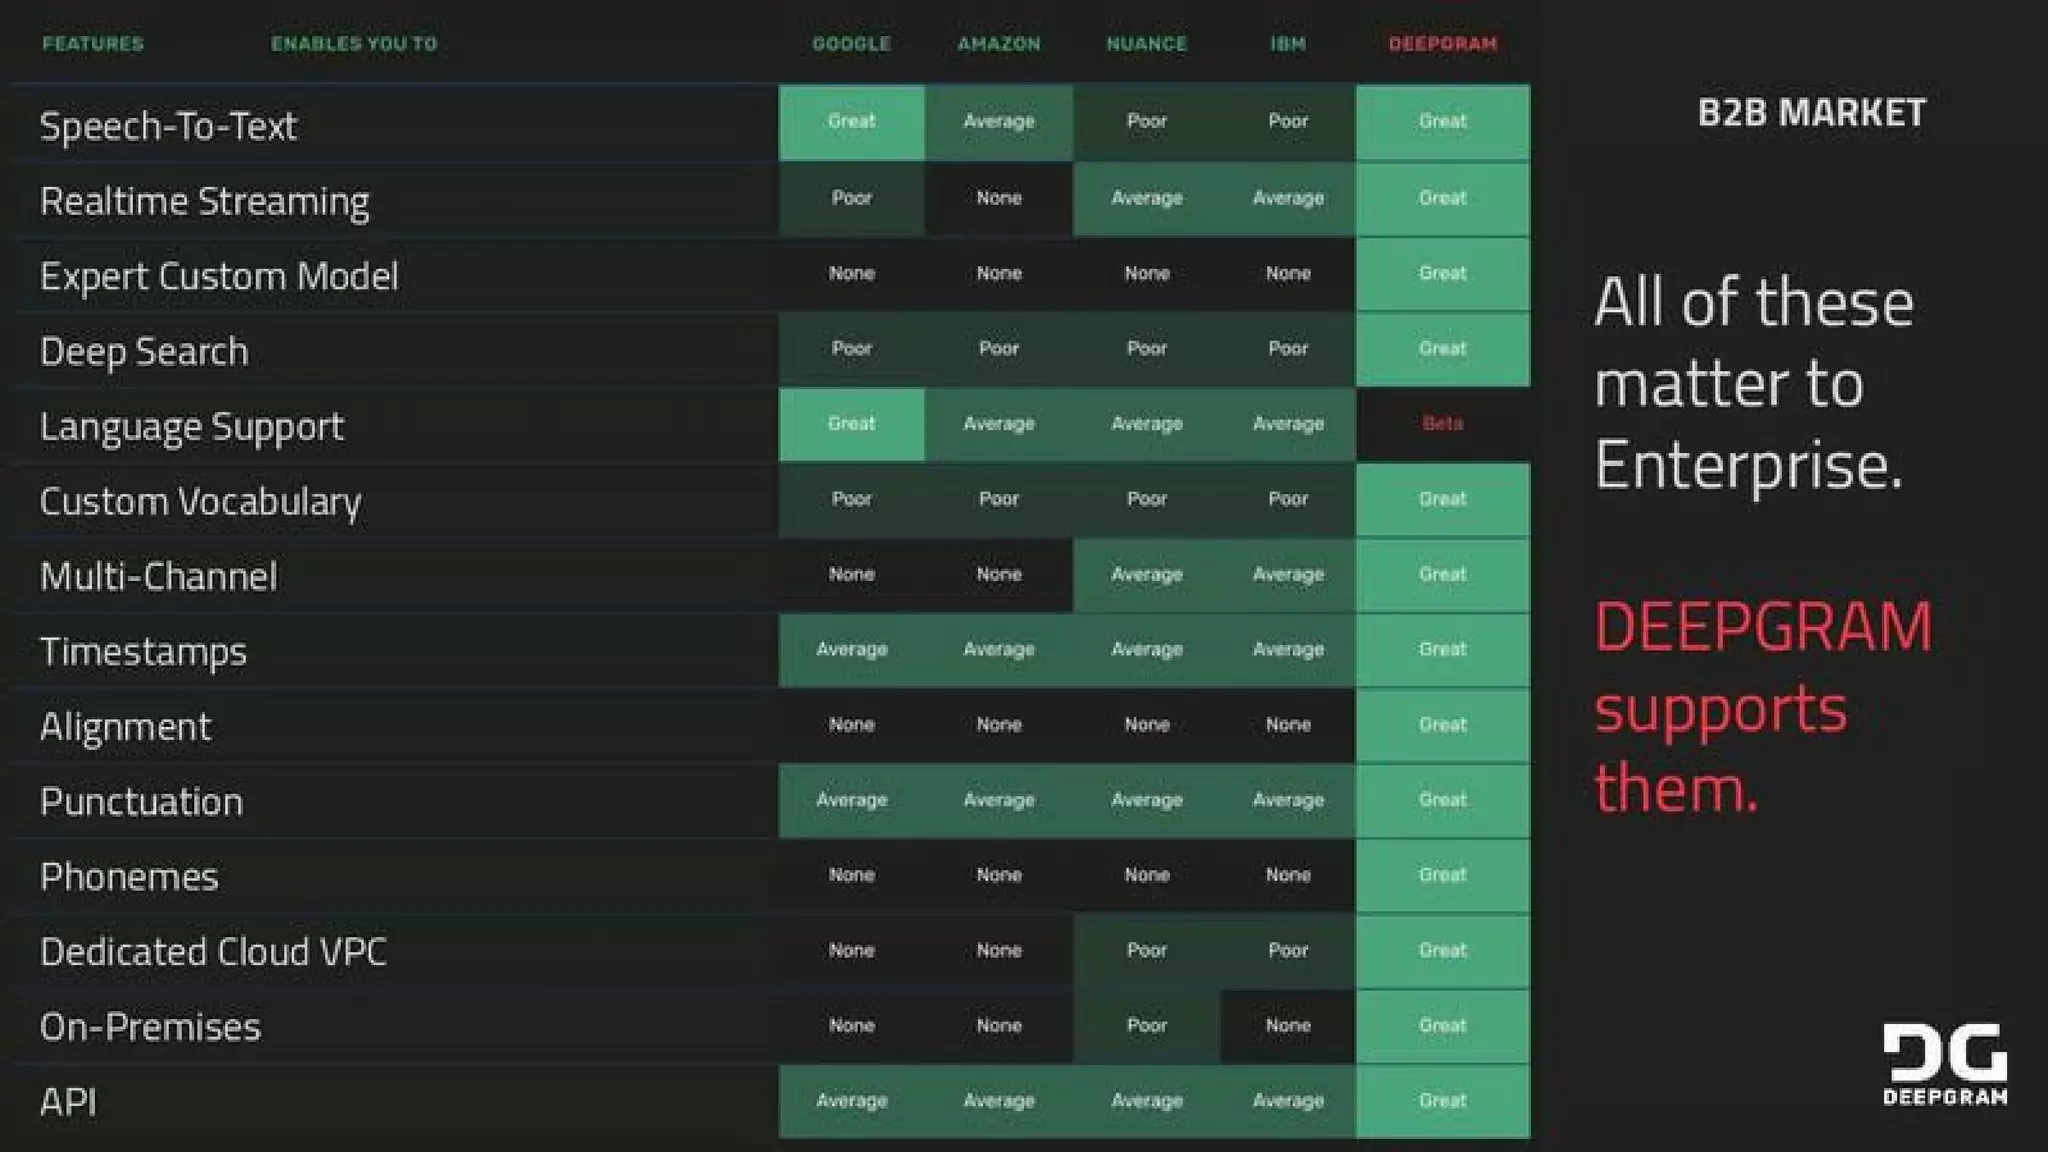Click the API row label
The width and height of the screenshot is (2048, 1152).
coord(68,1102)
